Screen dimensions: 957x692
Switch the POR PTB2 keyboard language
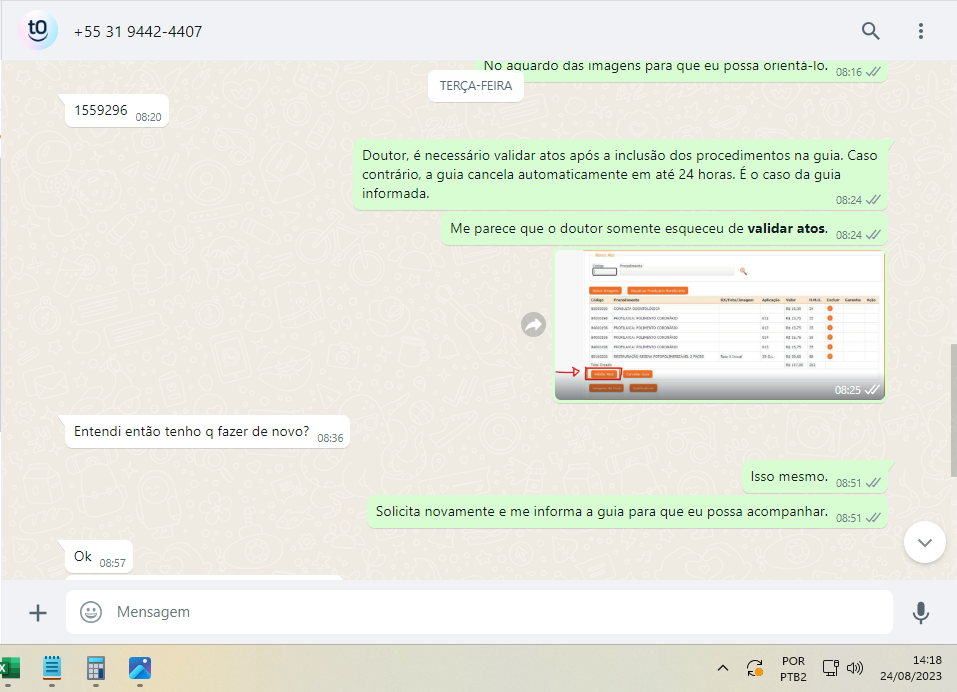793,669
